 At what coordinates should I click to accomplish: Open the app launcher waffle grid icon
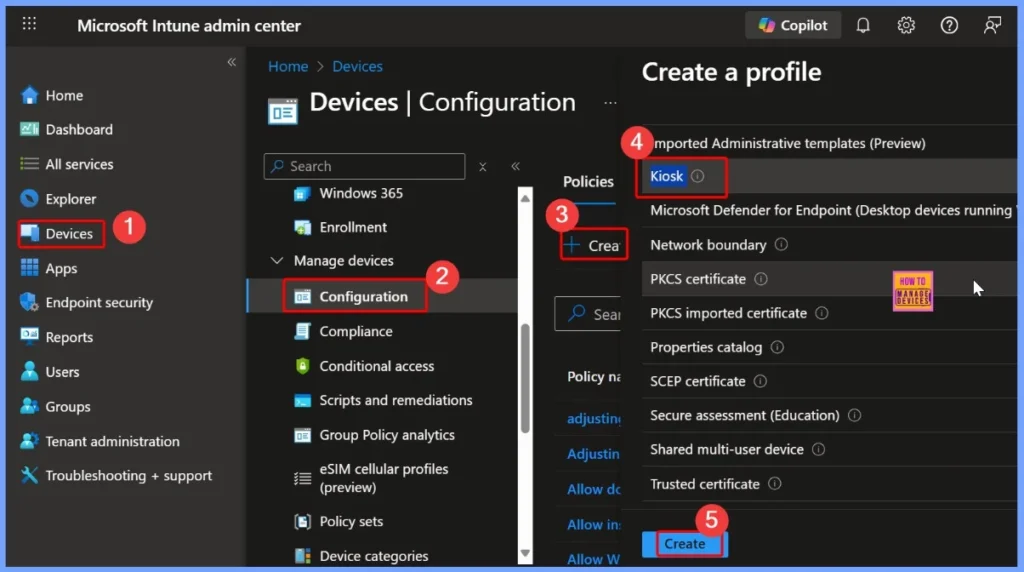click(29, 25)
